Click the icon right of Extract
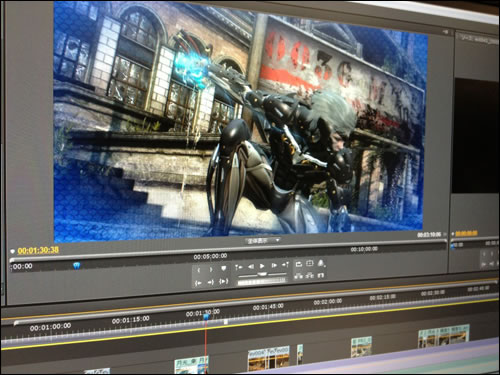Image resolution: width=500 pixels, height=375 pixels. click(321, 263)
